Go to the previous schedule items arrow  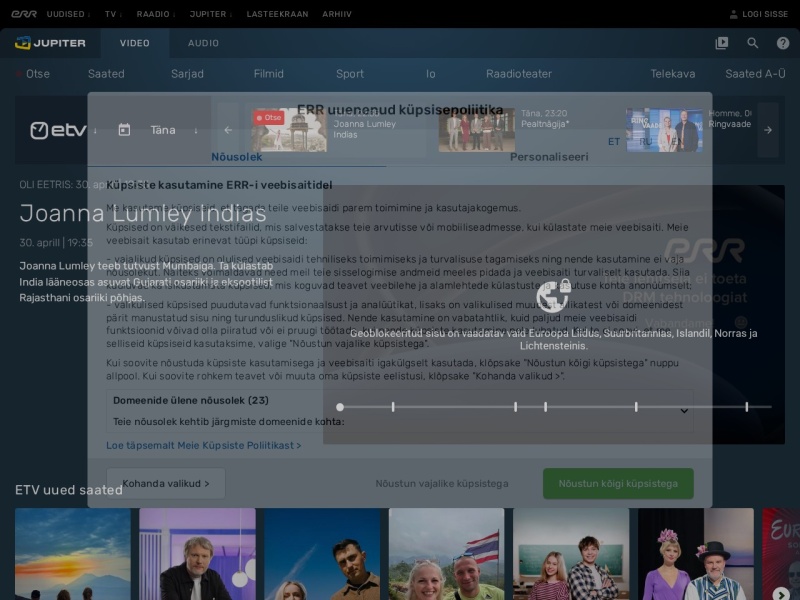[228, 130]
